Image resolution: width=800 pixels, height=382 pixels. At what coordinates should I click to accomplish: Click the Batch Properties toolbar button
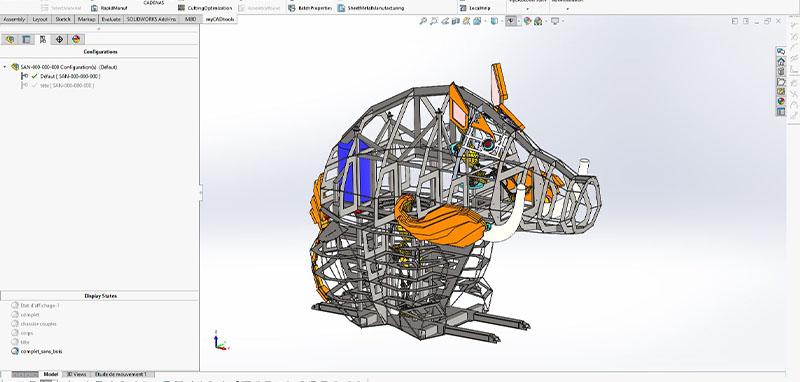tap(310, 8)
